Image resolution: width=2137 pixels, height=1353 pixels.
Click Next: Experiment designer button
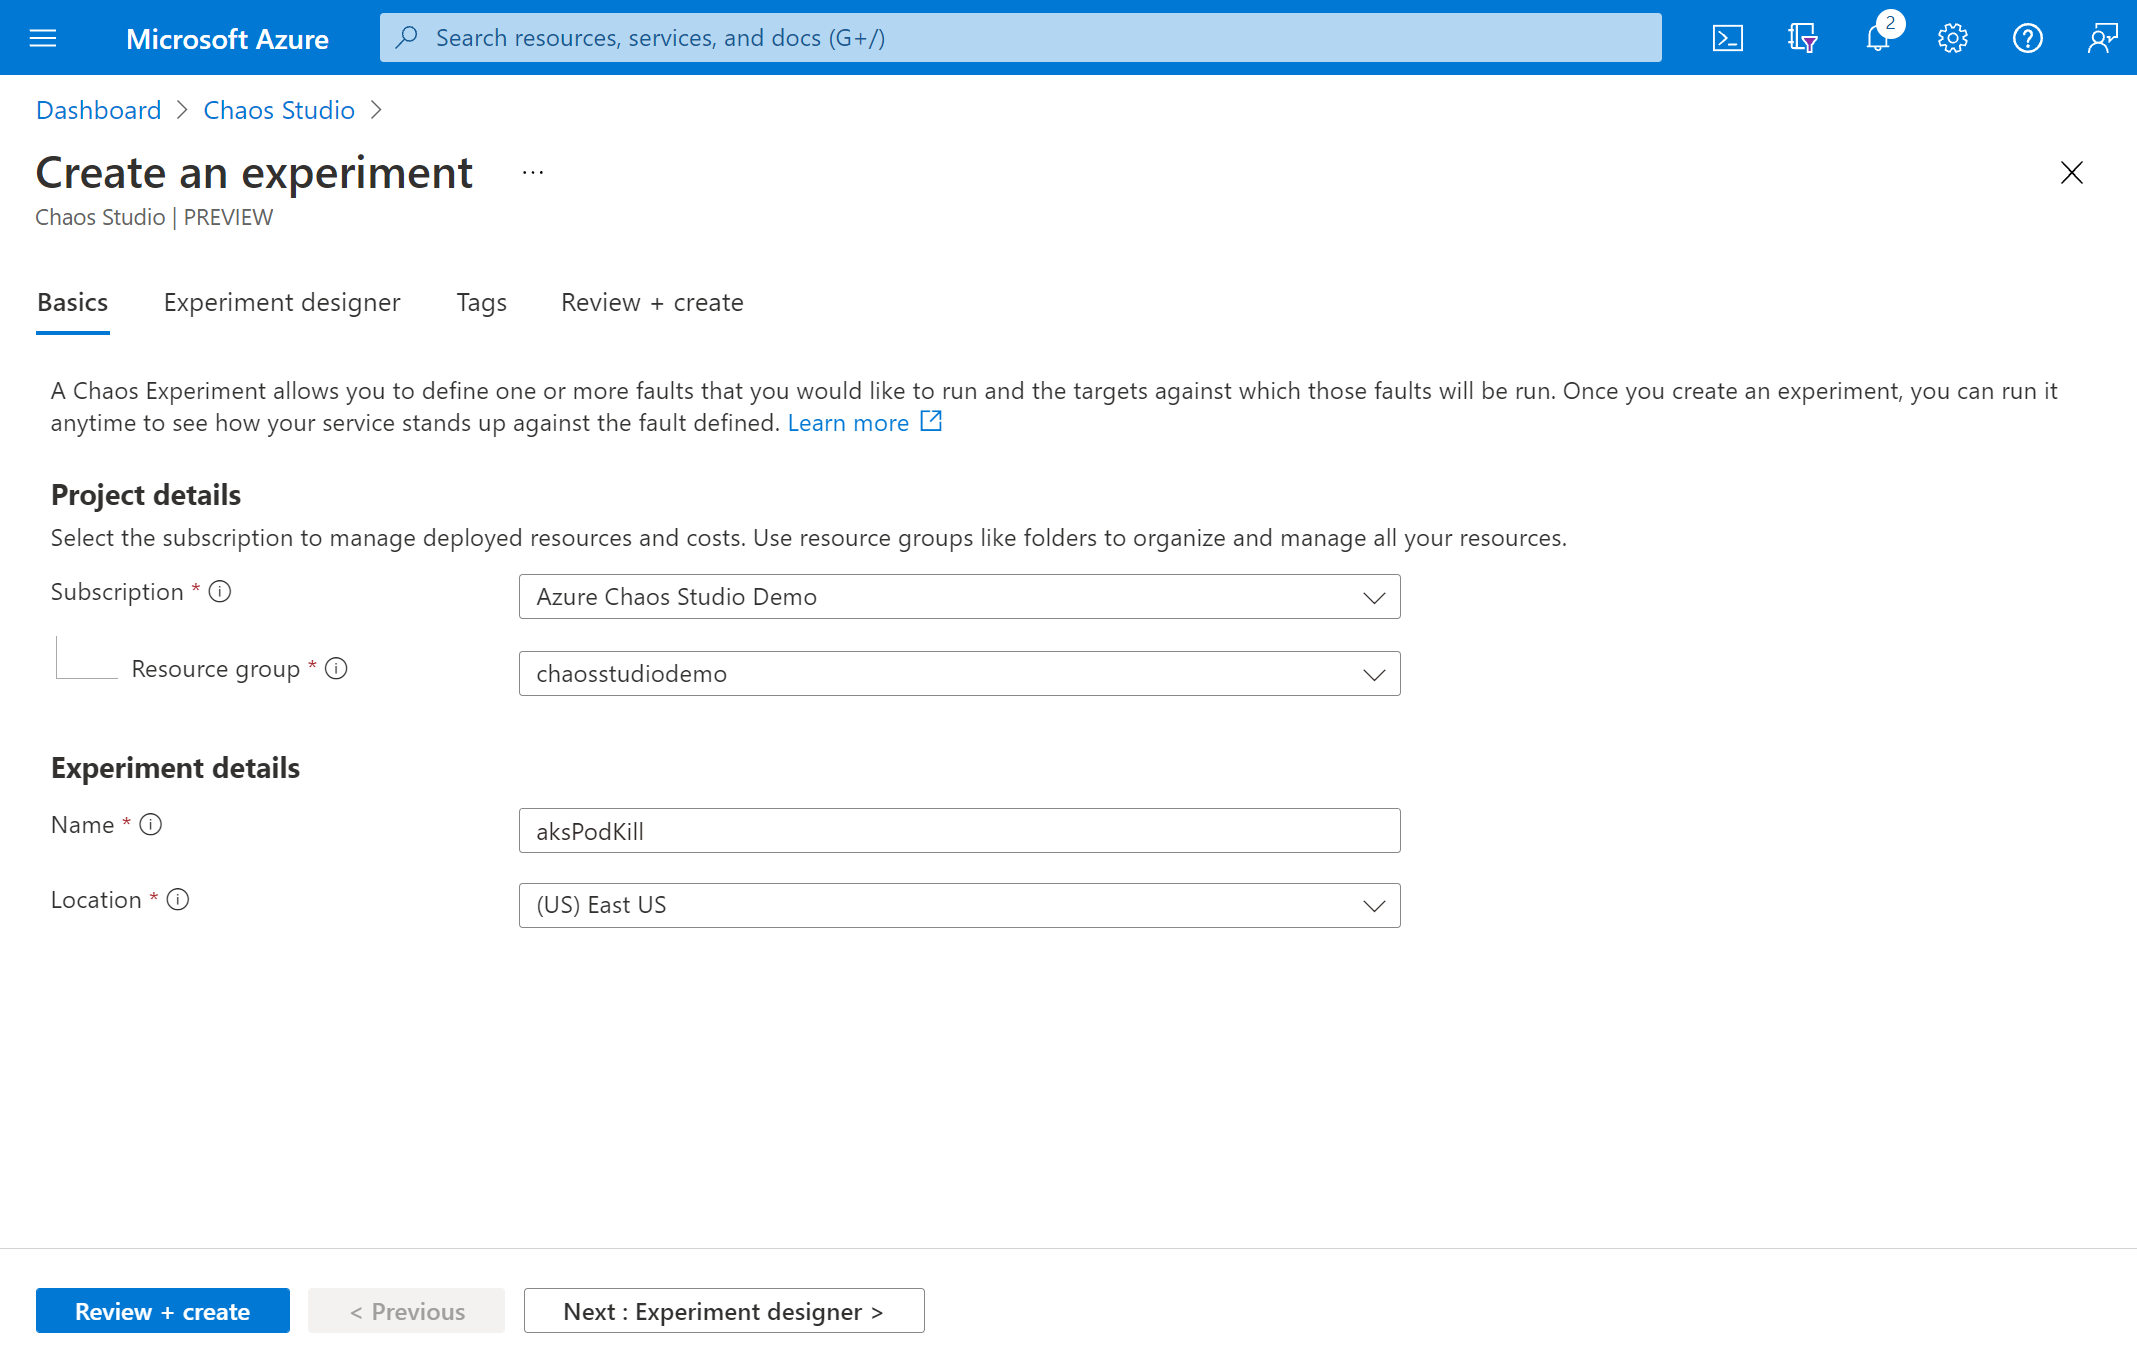tap(724, 1309)
